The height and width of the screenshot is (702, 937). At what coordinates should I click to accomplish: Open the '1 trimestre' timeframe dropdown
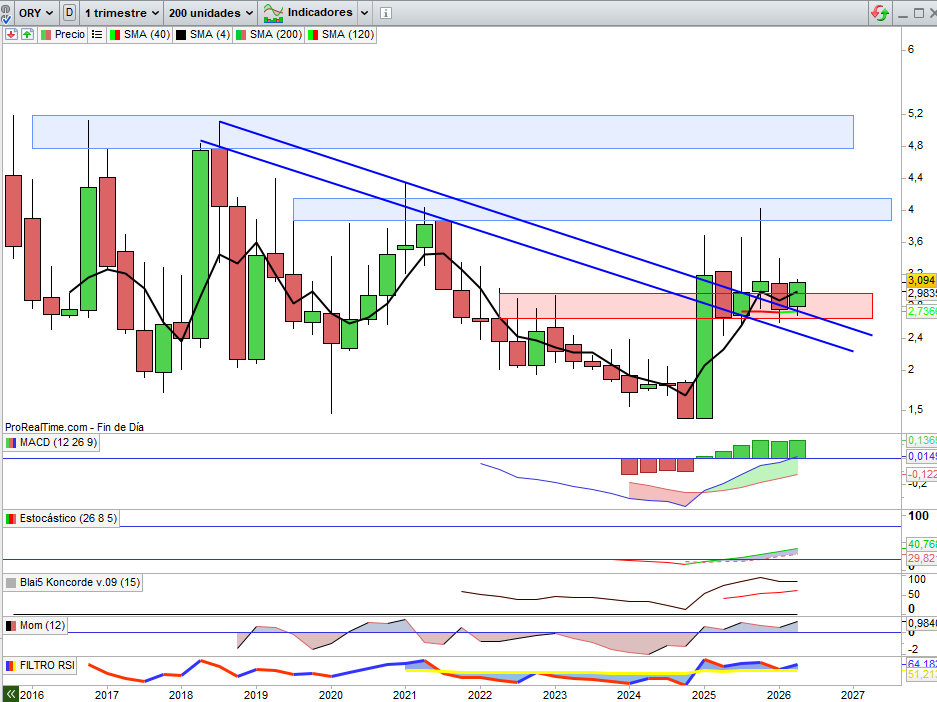(x=122, y=13)
